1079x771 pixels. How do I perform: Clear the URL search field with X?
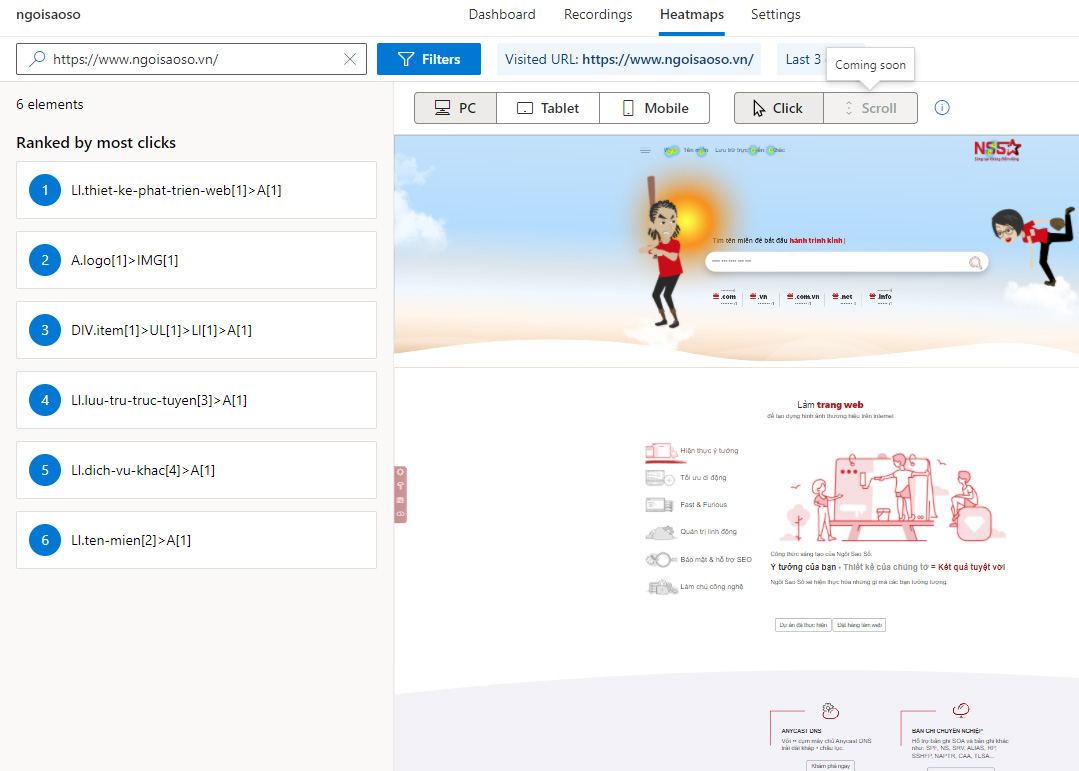click(350, 59)
